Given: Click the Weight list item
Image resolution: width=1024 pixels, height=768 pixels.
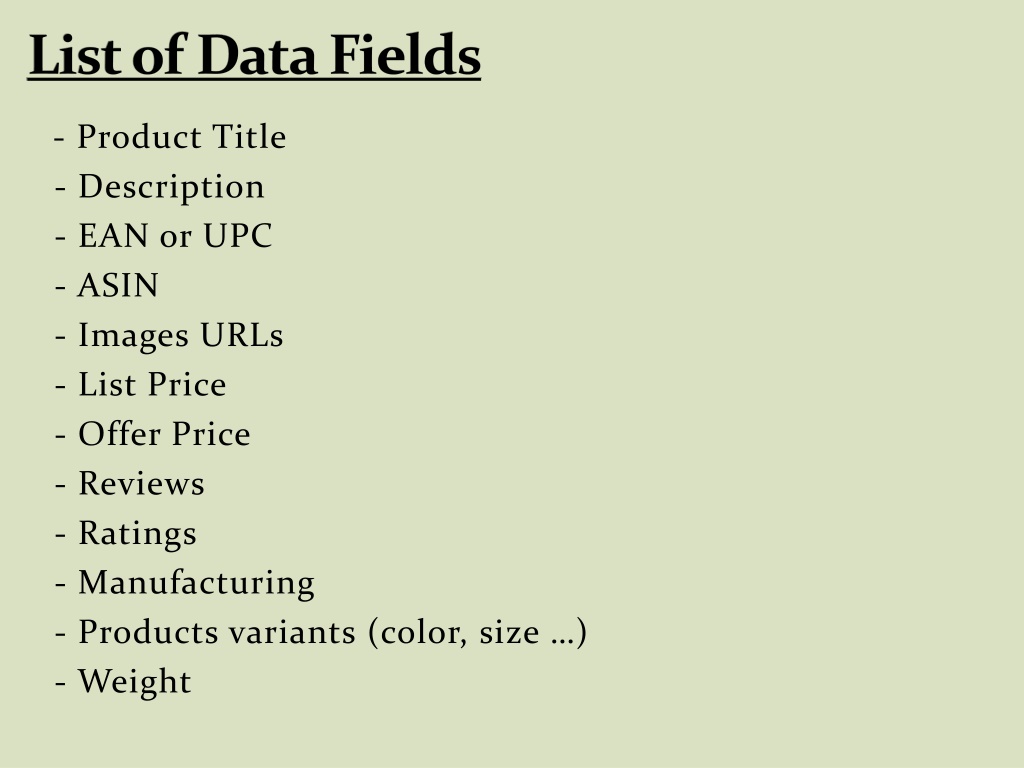Looking at the screenshot, I should coord(123,683).
